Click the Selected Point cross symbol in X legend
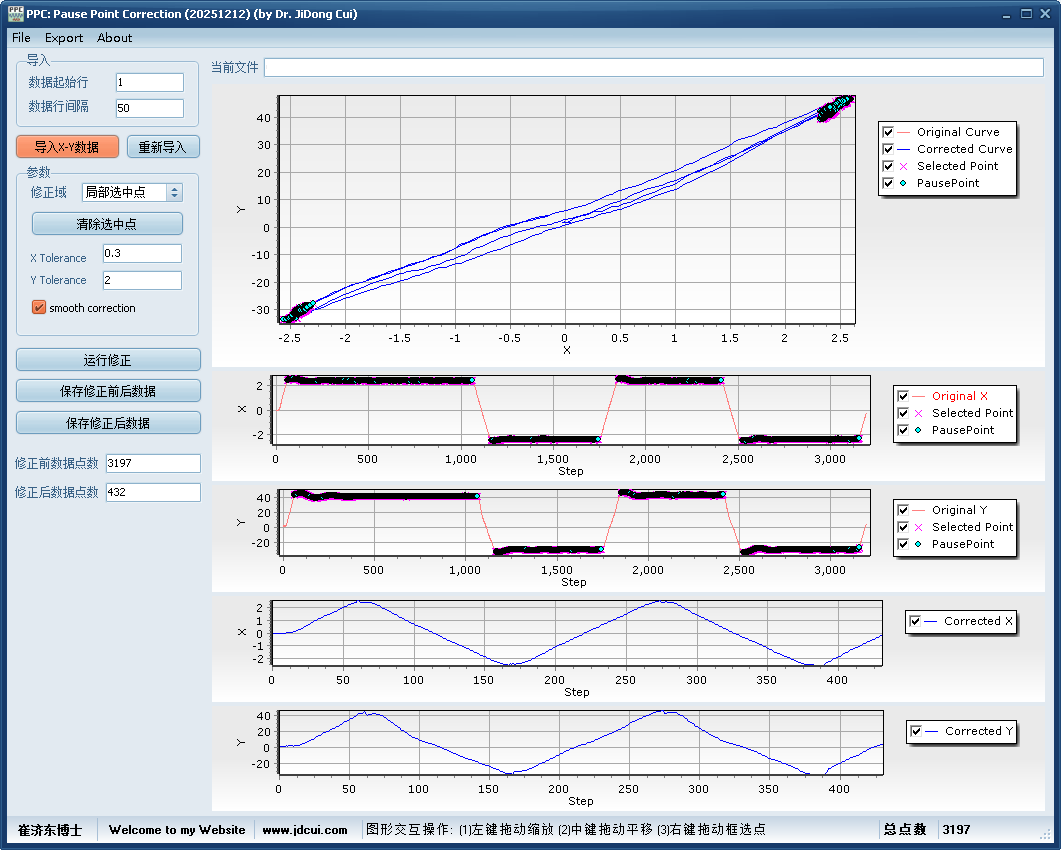This screenshot has width=1061, height=850. 919,413
